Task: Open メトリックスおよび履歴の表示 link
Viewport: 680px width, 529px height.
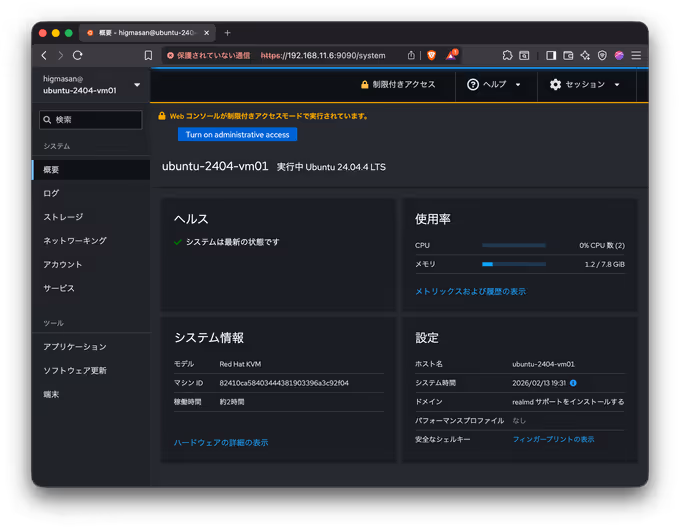Action: point(470,291)
